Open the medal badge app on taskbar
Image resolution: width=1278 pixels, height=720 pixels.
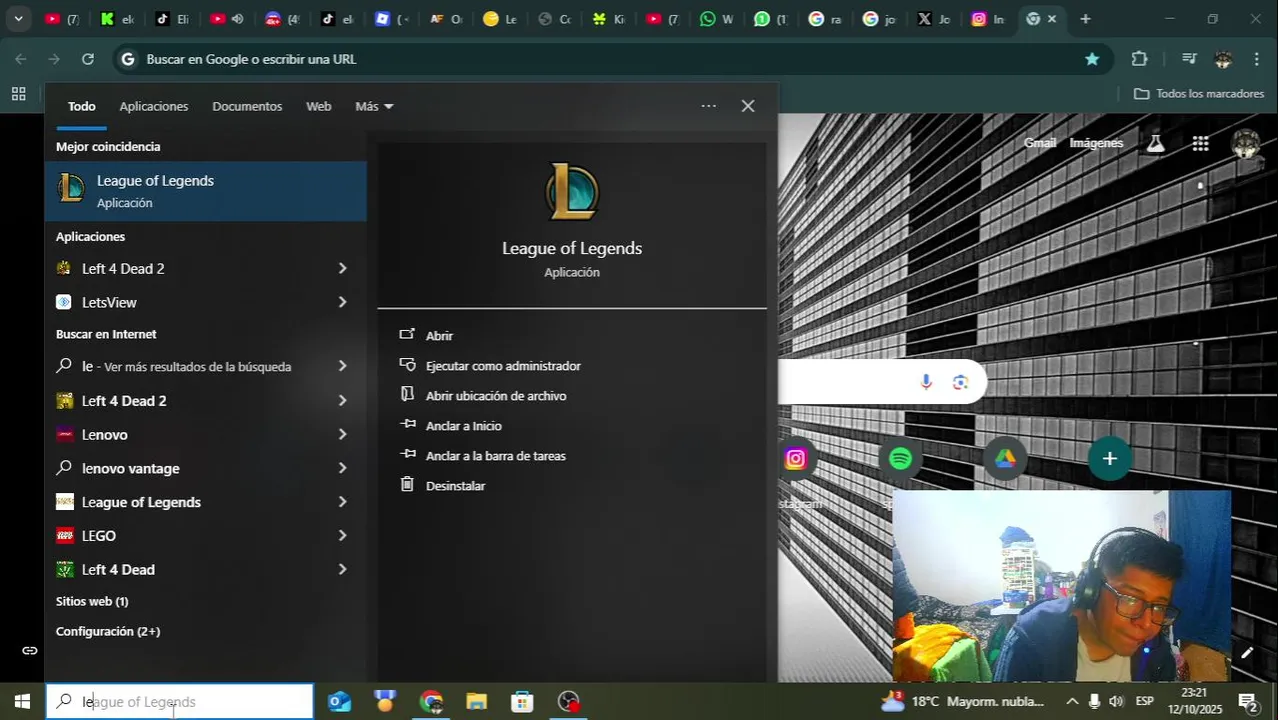tap(385, 702)
